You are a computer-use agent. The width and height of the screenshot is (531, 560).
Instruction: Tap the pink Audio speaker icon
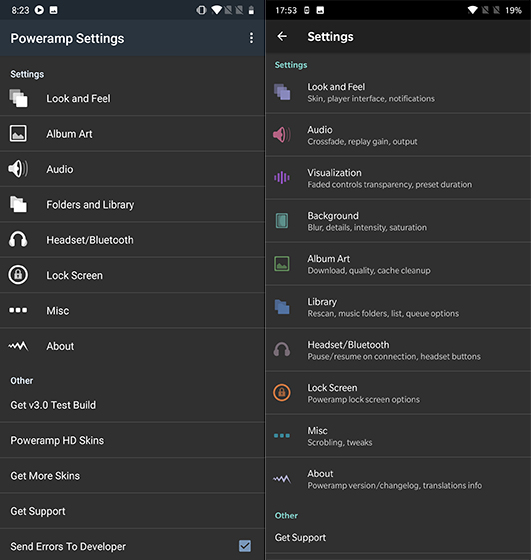[282, 135]
